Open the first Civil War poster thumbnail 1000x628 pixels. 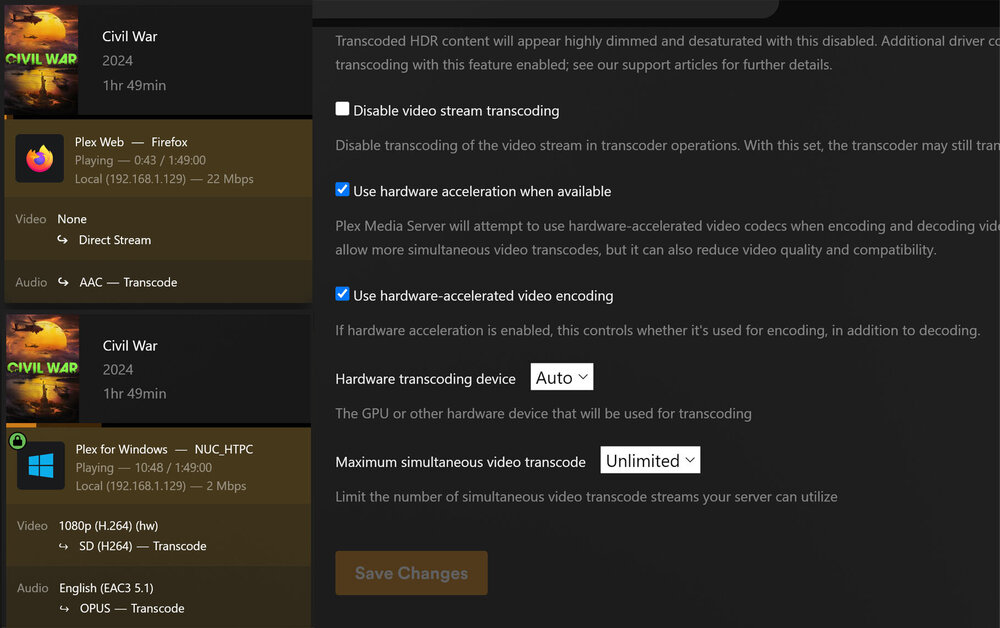pyautogui.click(x=41, y=59)
